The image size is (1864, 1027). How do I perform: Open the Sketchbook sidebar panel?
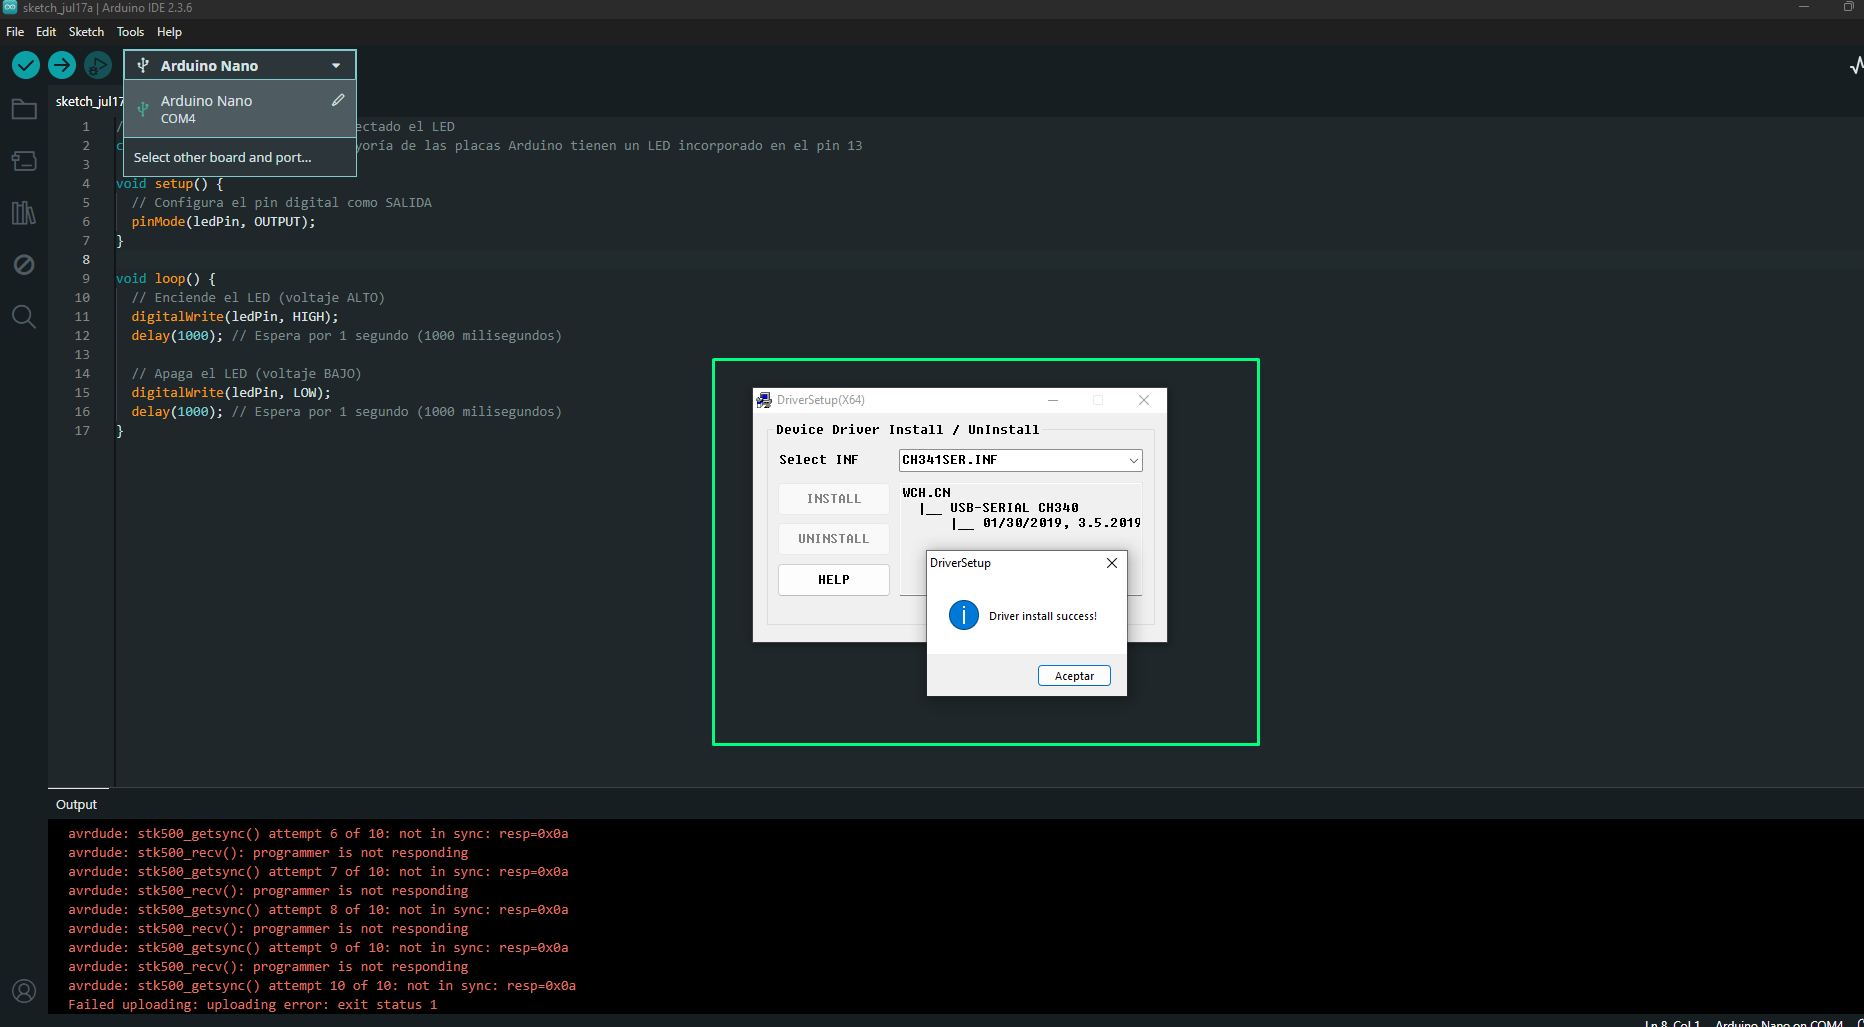24,109
